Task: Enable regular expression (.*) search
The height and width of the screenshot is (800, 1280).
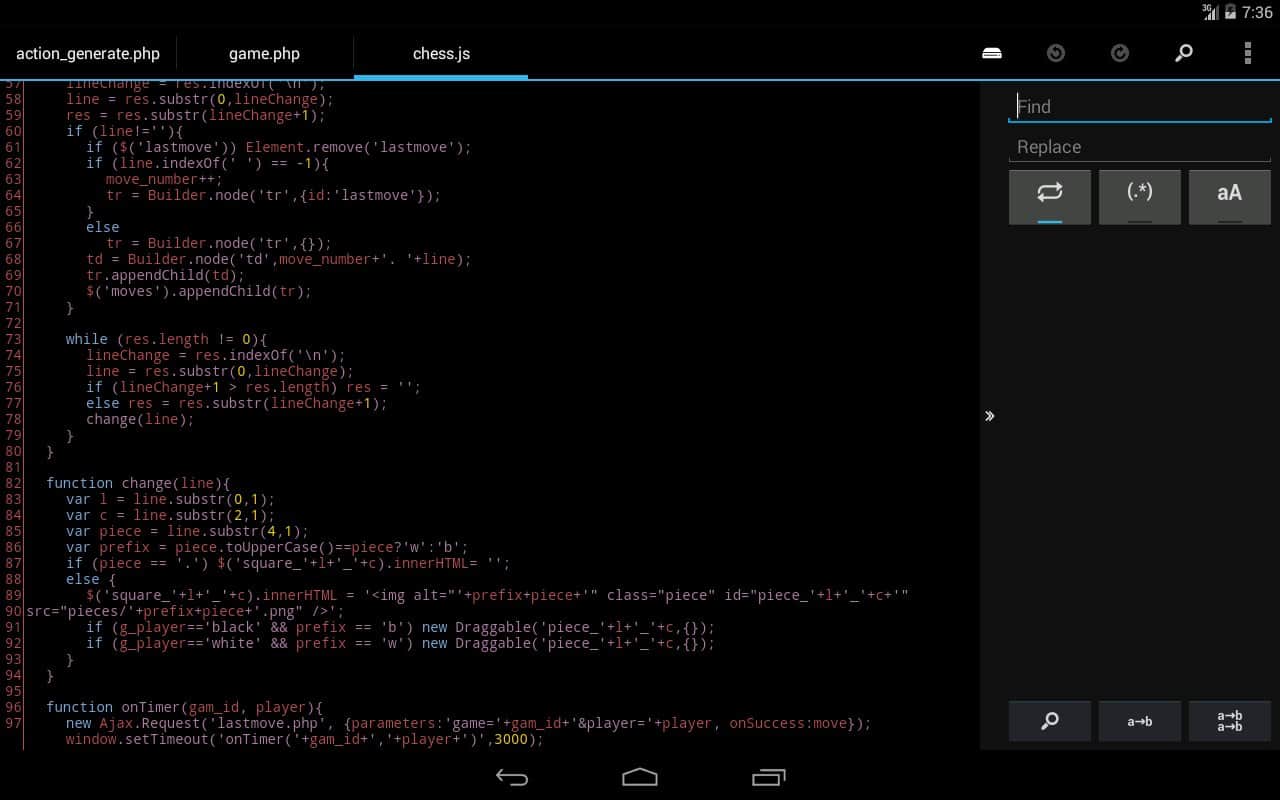Action: point(1140,195)
